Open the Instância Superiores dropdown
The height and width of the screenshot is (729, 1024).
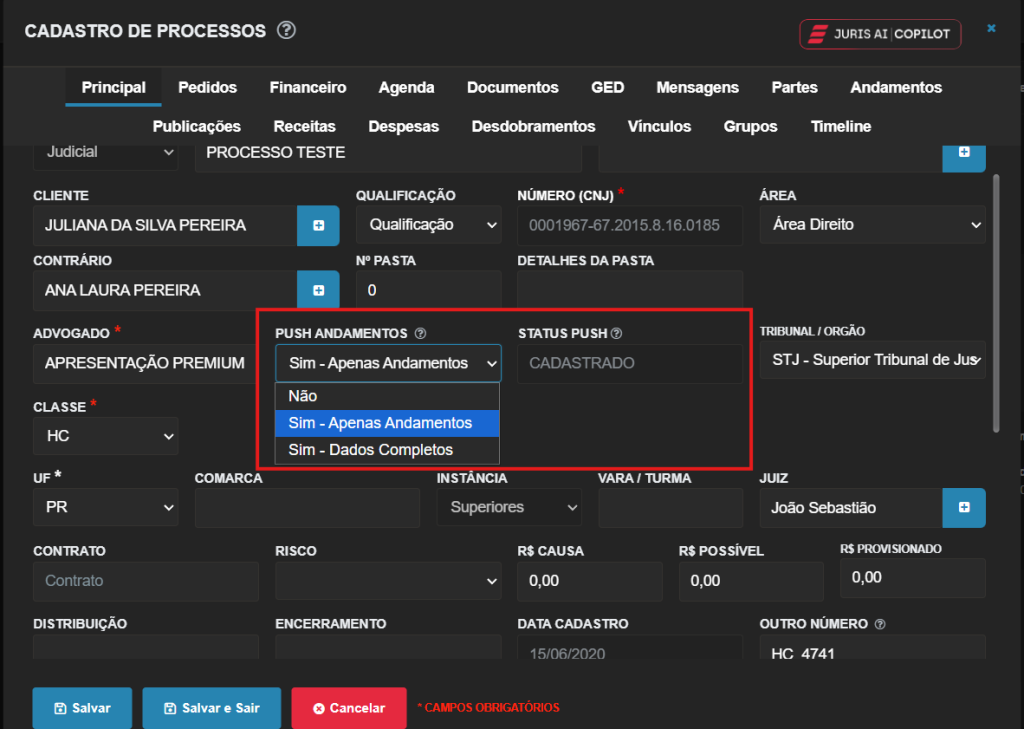pos(509,507)
